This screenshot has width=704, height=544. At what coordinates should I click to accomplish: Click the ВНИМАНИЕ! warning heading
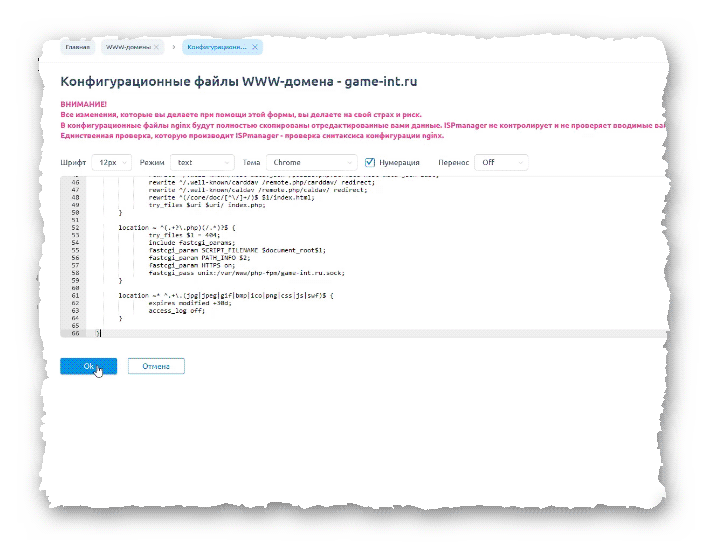tap(84, 104)
